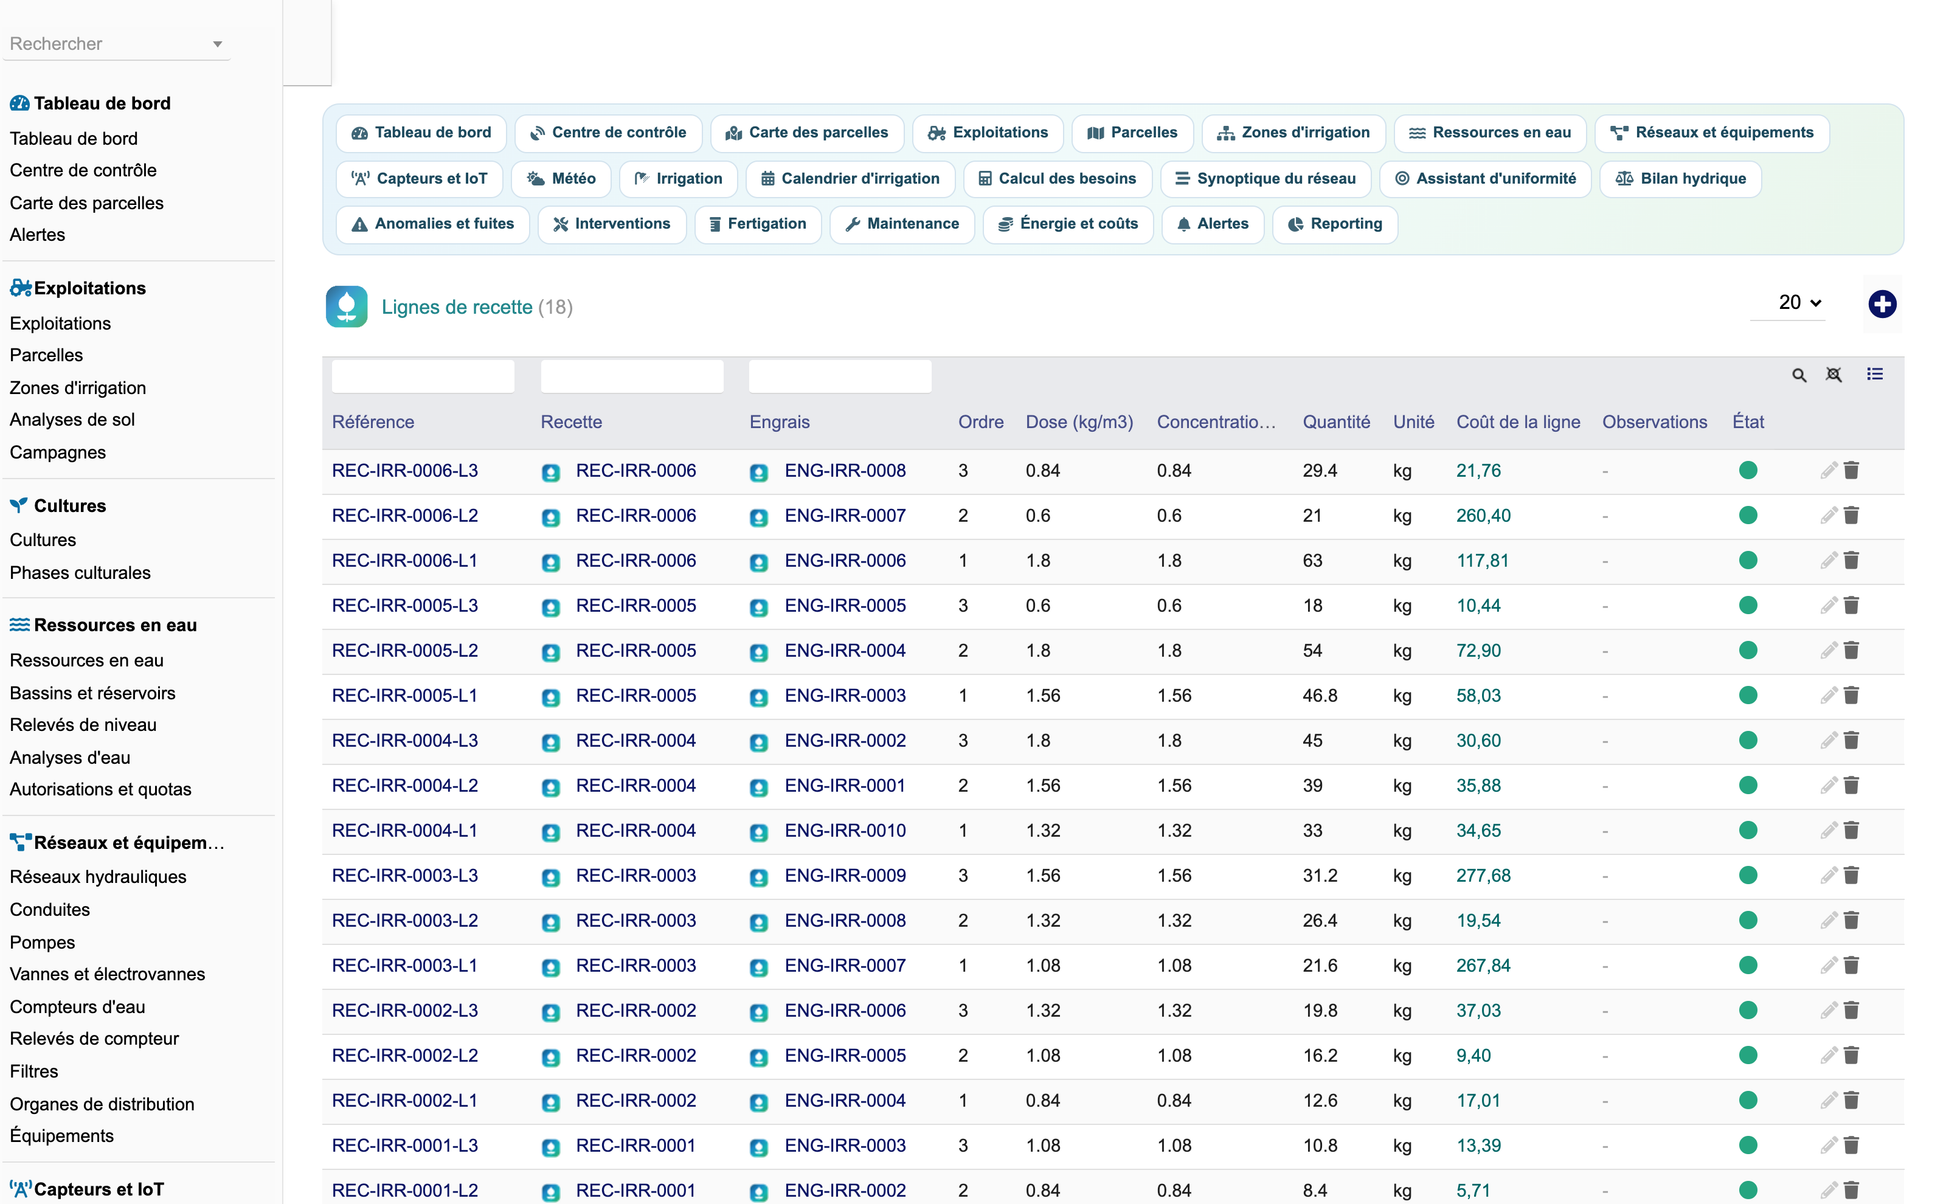Open the Rechercher dropdown
This screenshot has width=1946, height=1204.
[116, 44]
